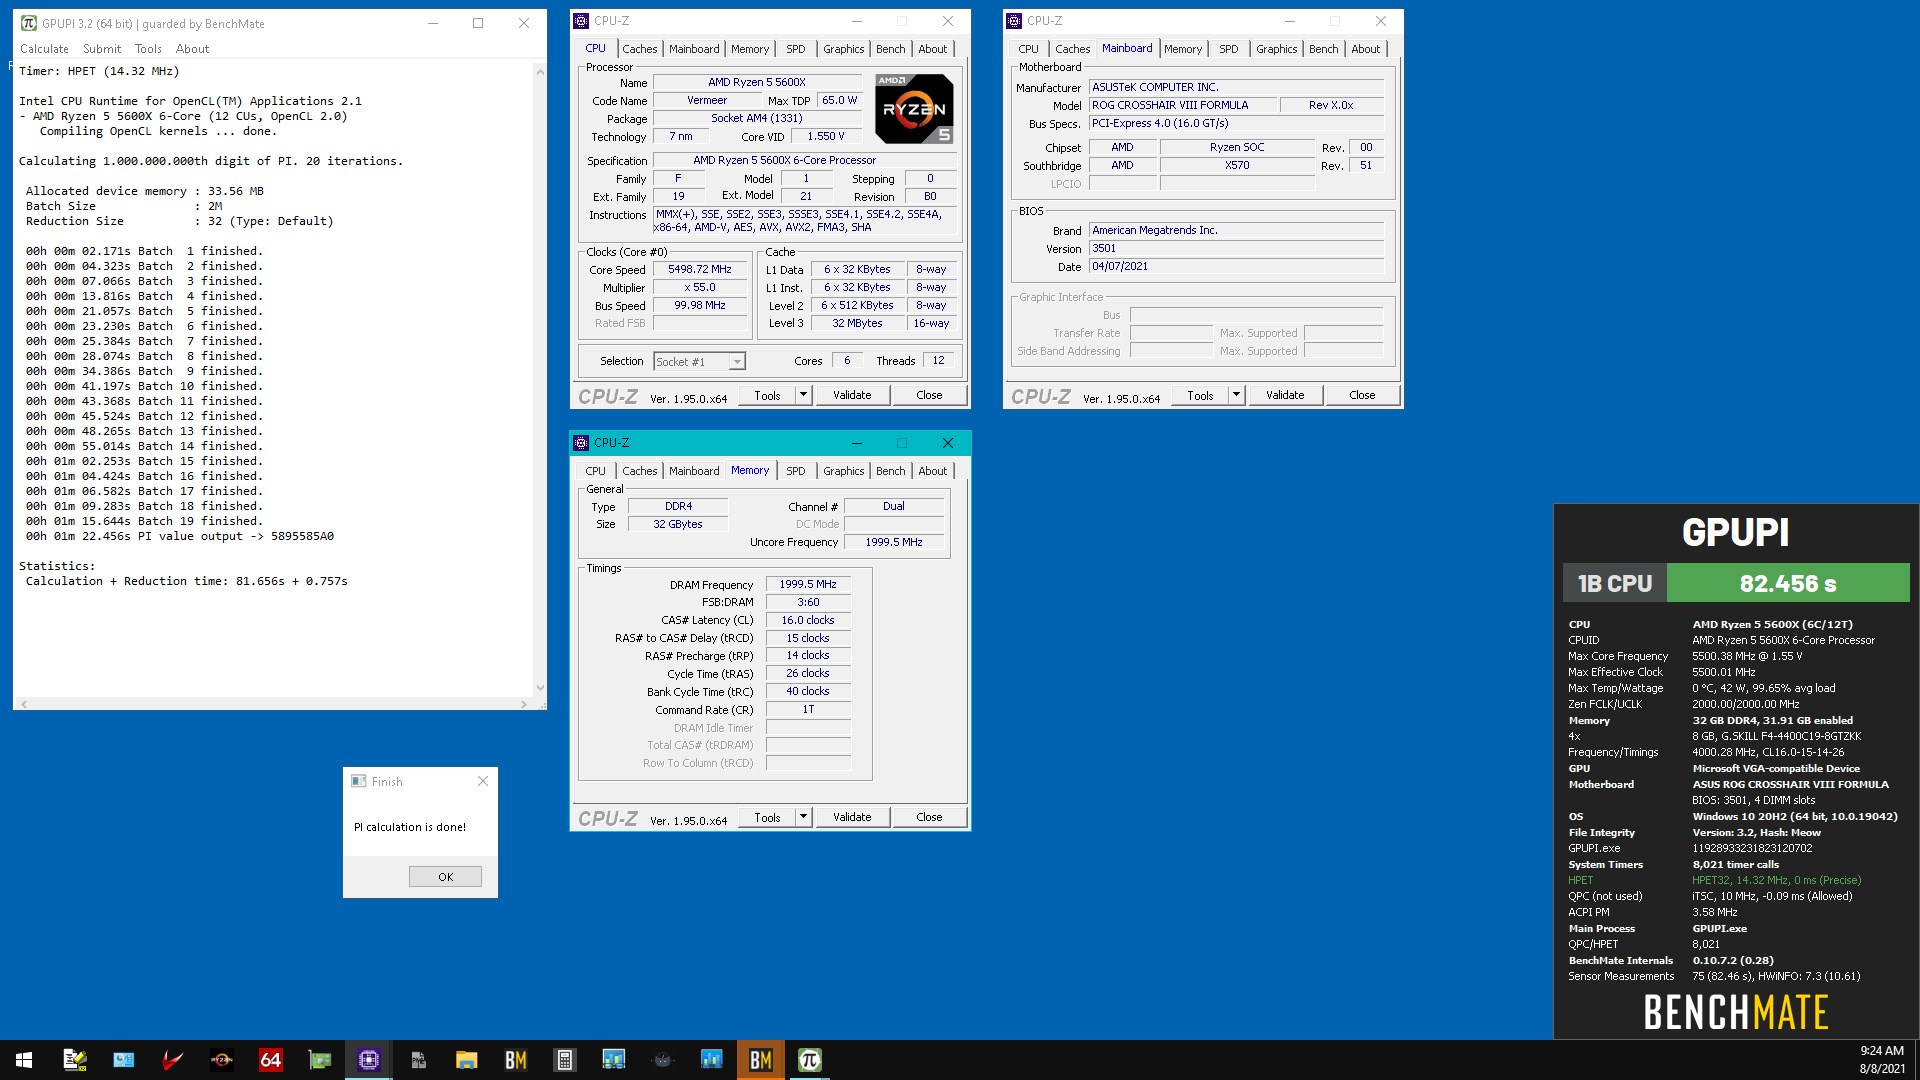Select Graphics tab in Mainboard CPU-Z window
This screenshot has width=1920, height=1080.
tap(1277, 49)
